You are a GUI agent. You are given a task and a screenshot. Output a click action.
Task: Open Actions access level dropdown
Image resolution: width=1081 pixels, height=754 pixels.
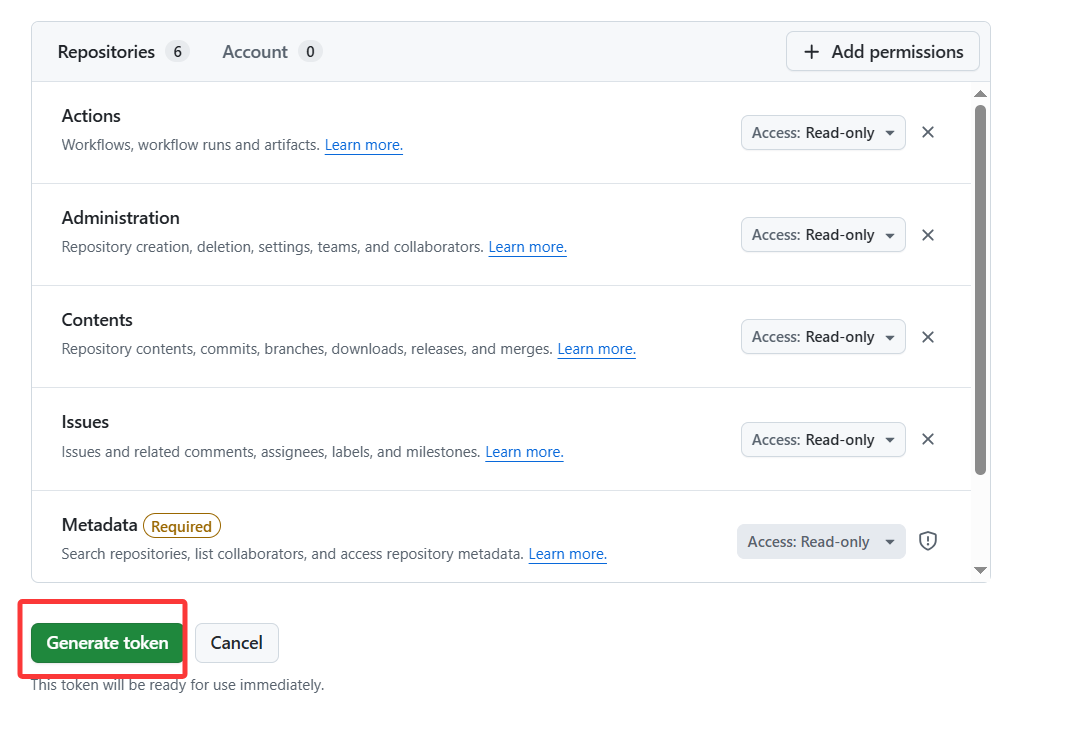click(823, 133)
